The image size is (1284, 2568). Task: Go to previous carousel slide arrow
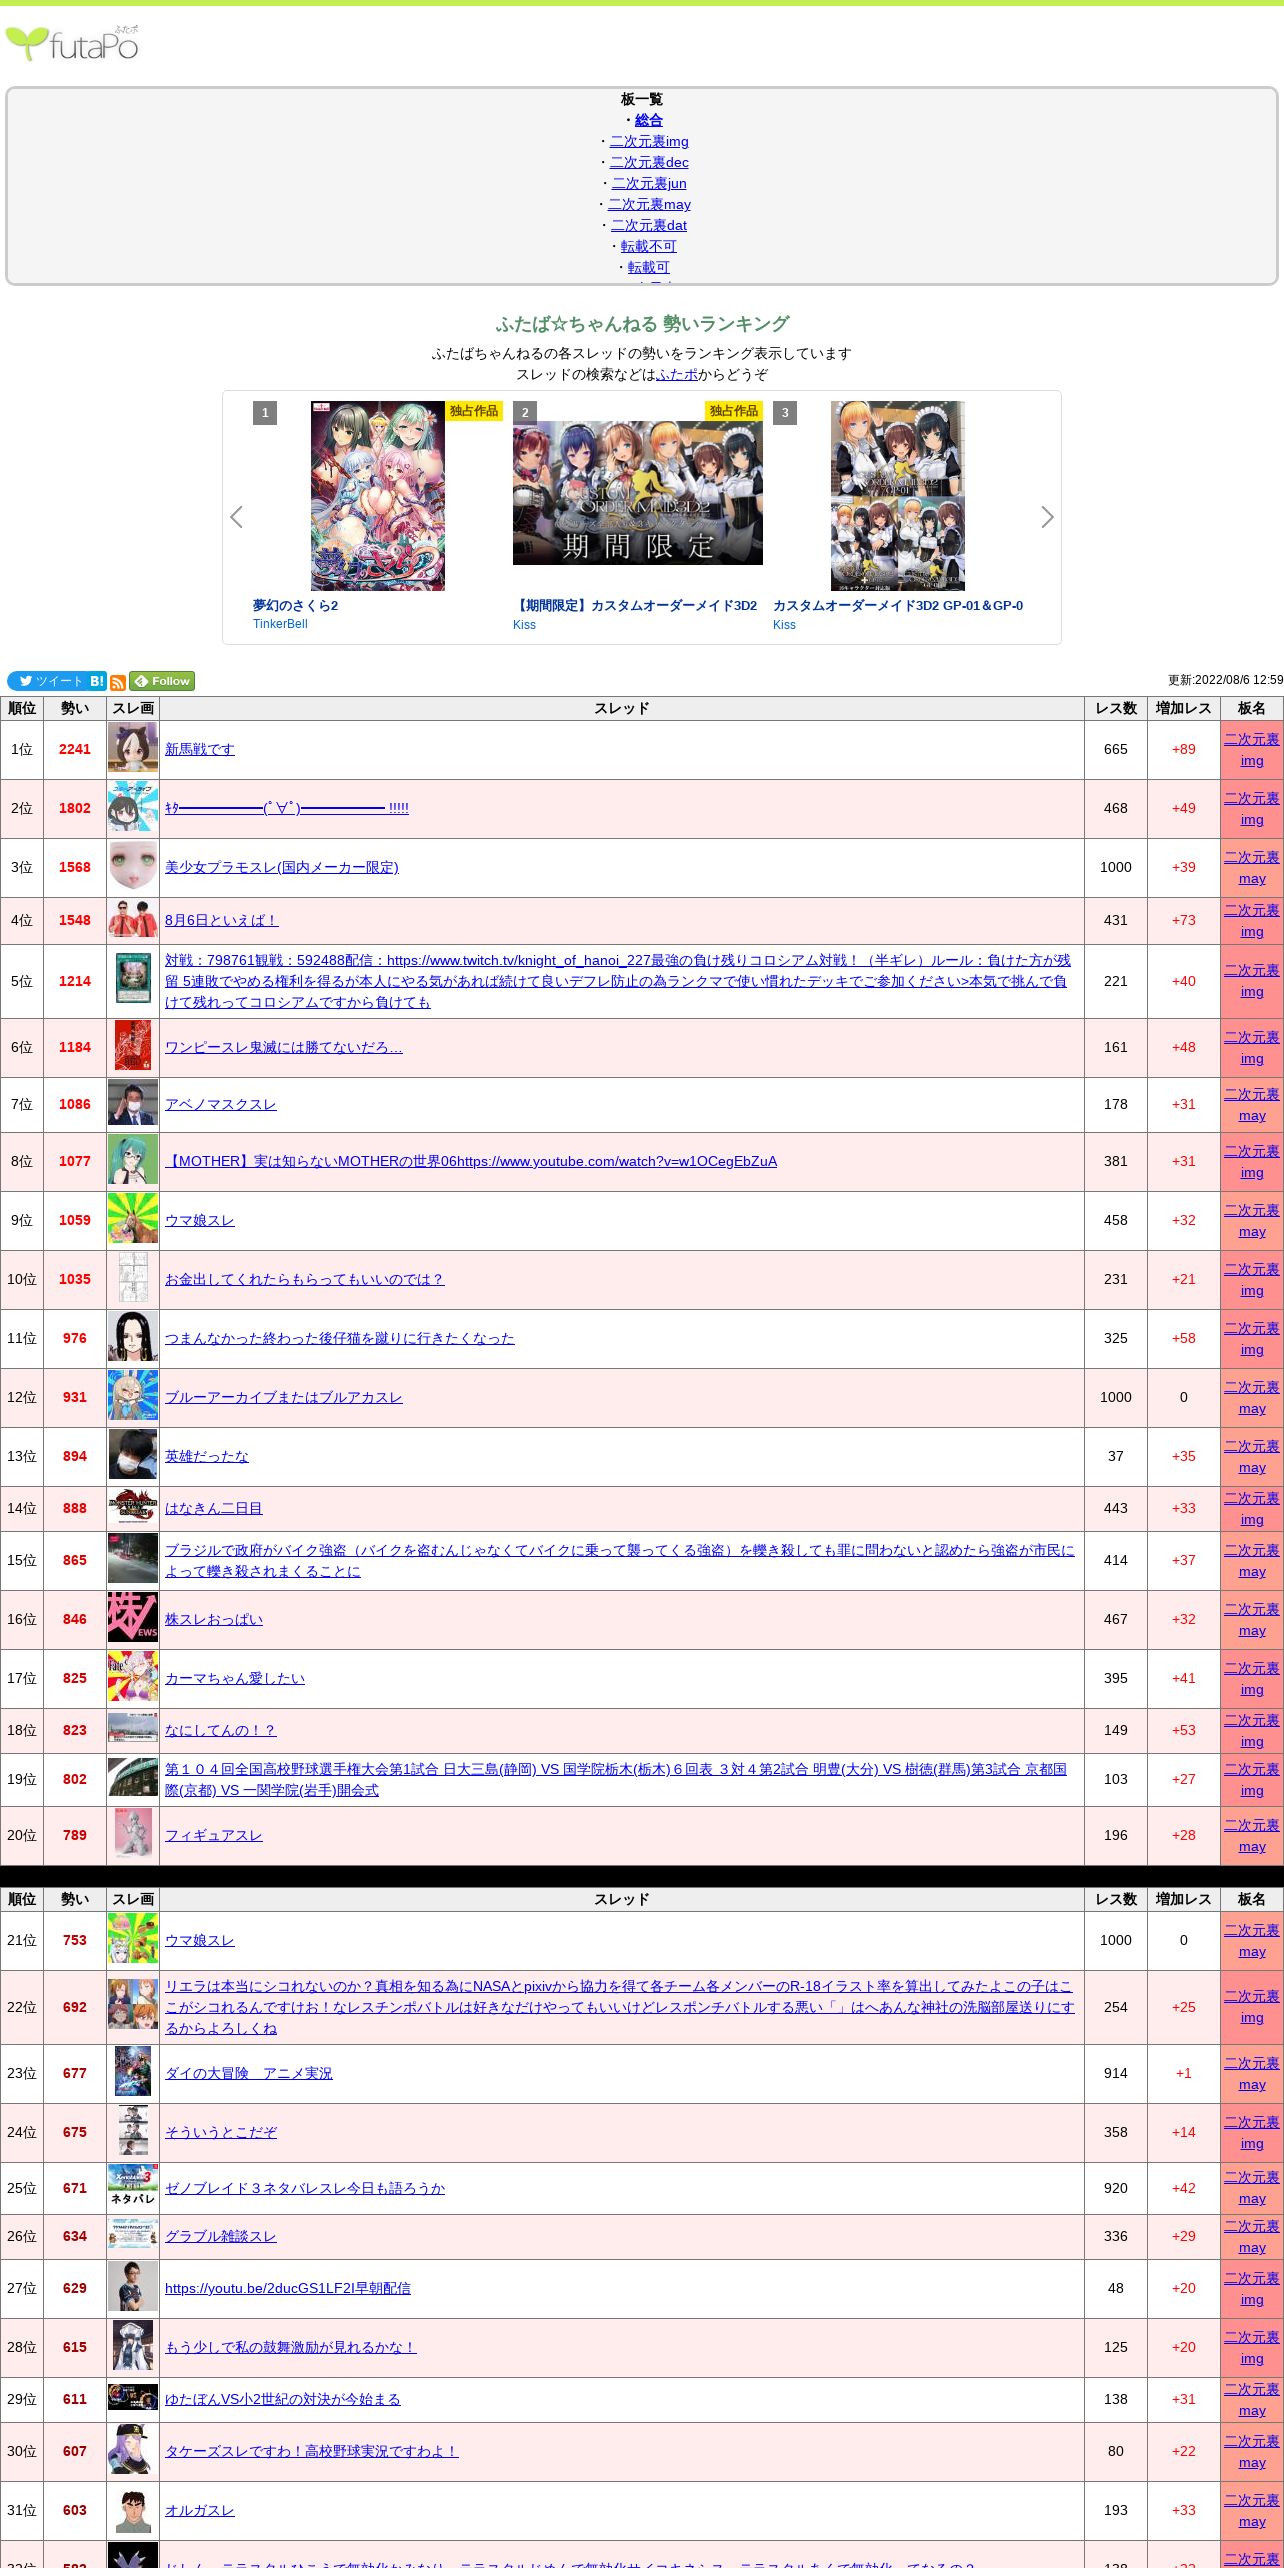coord(237,517)
